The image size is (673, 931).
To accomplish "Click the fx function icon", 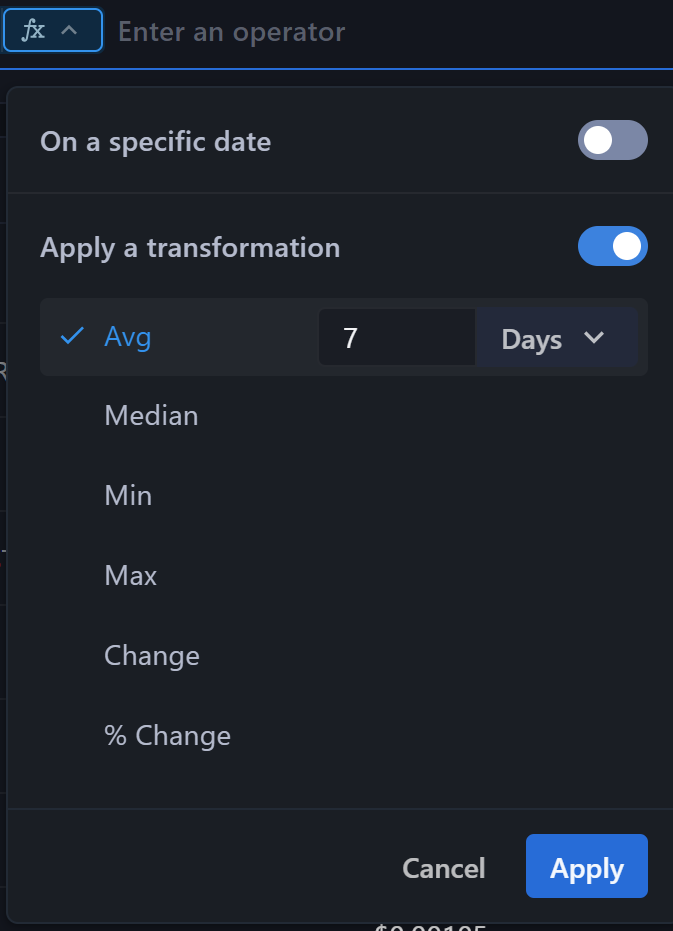I will (33, 30).
